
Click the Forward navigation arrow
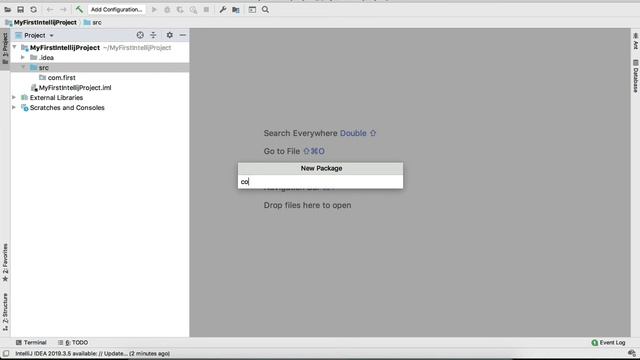(x=63, y=9)
